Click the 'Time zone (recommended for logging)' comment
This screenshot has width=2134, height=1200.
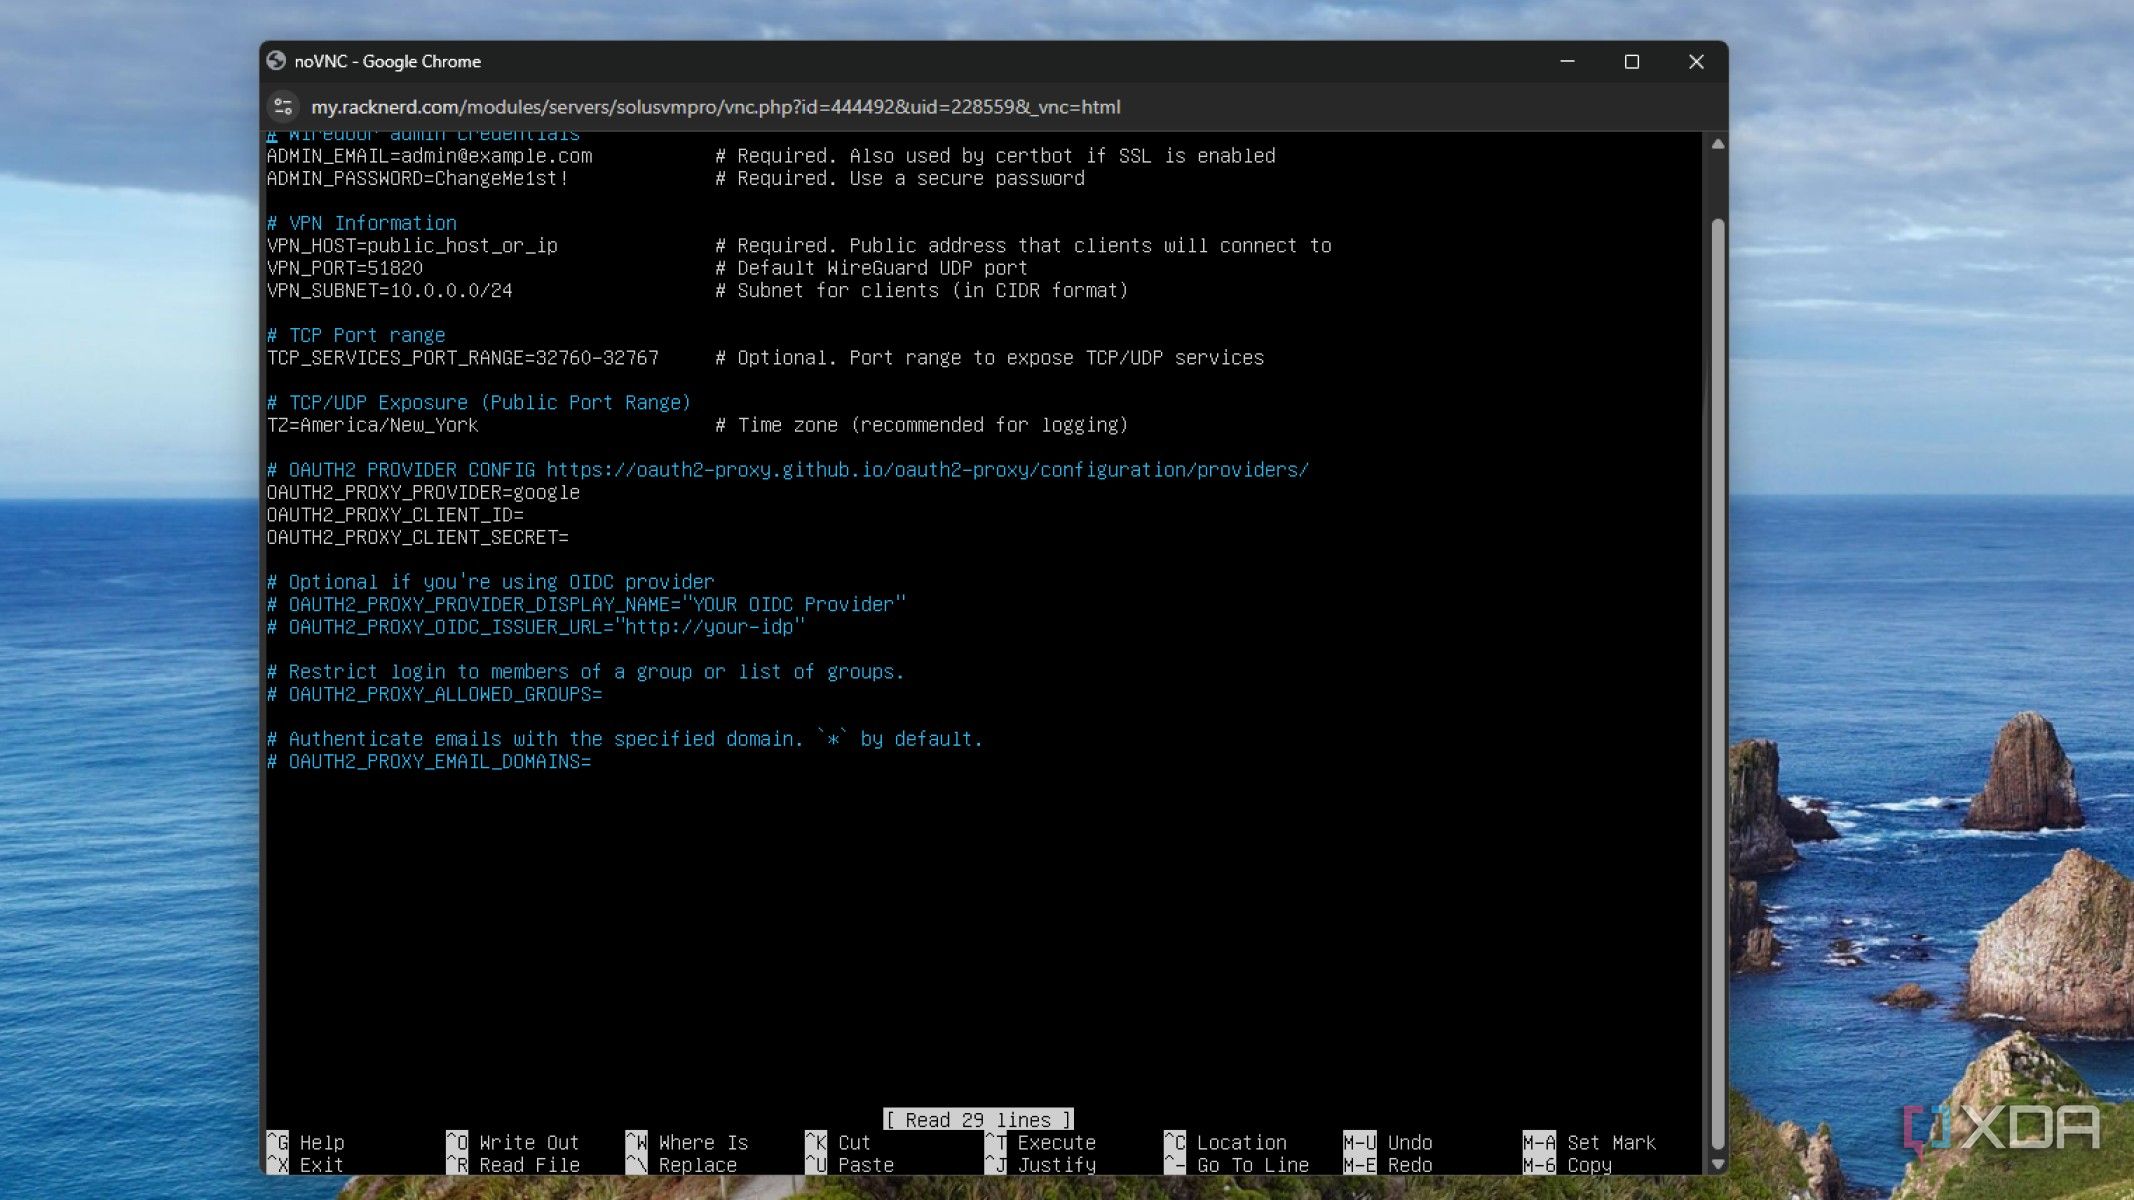click(x=921, y=425)
